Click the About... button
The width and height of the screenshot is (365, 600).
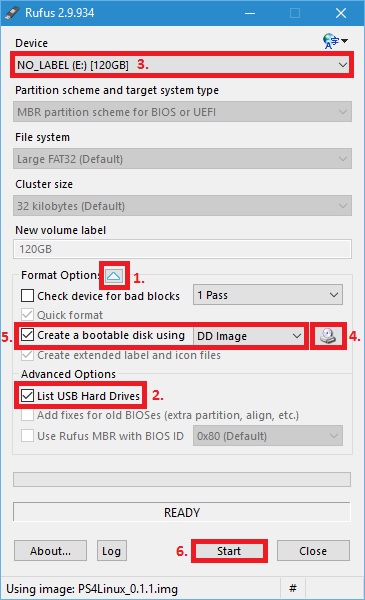(x=51, y=551)
